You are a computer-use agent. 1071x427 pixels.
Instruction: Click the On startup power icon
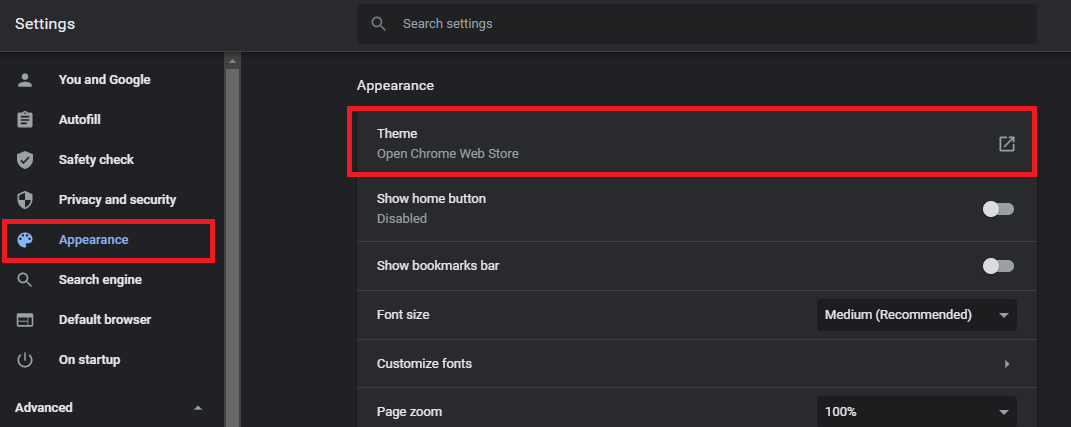[x=25, y=360]
